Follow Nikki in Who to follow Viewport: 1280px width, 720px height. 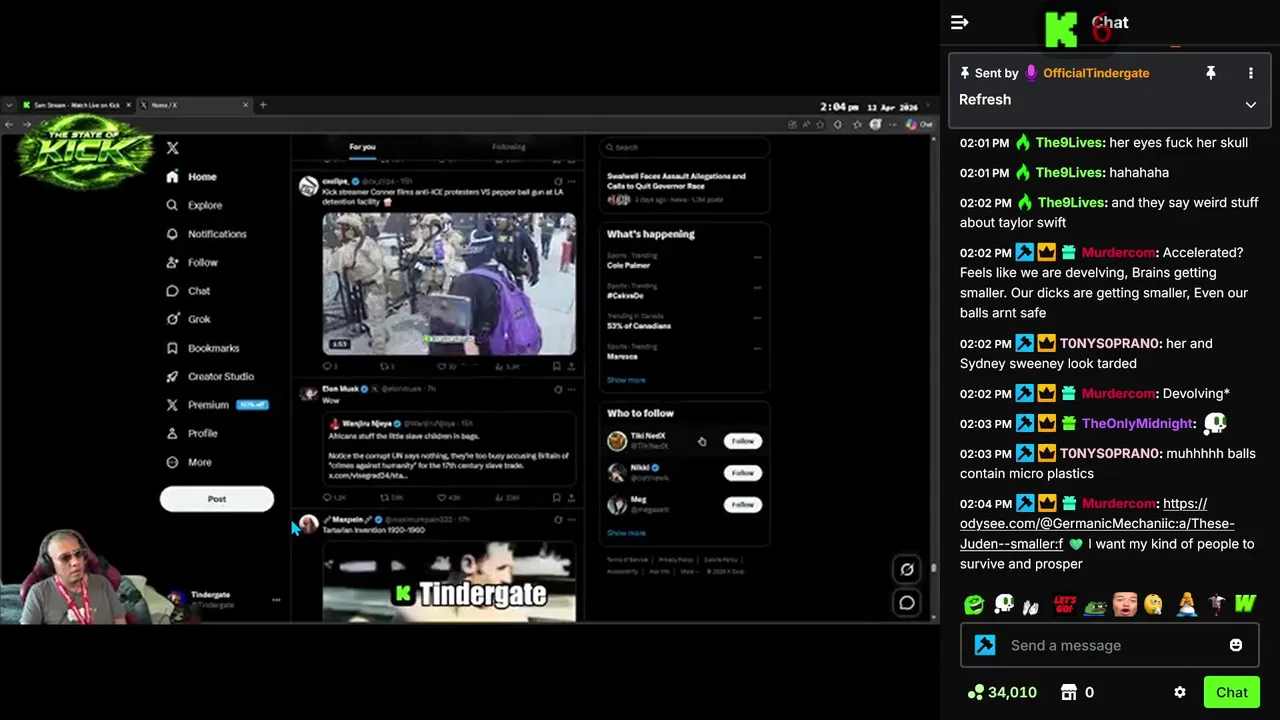[742, 472]
